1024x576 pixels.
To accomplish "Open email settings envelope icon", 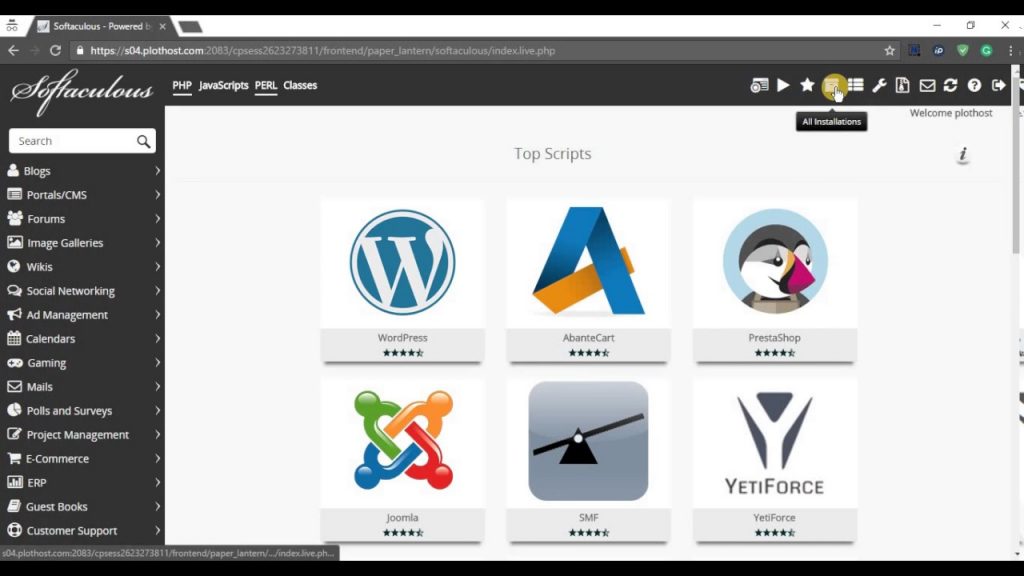I will click(x=927, y=86).
